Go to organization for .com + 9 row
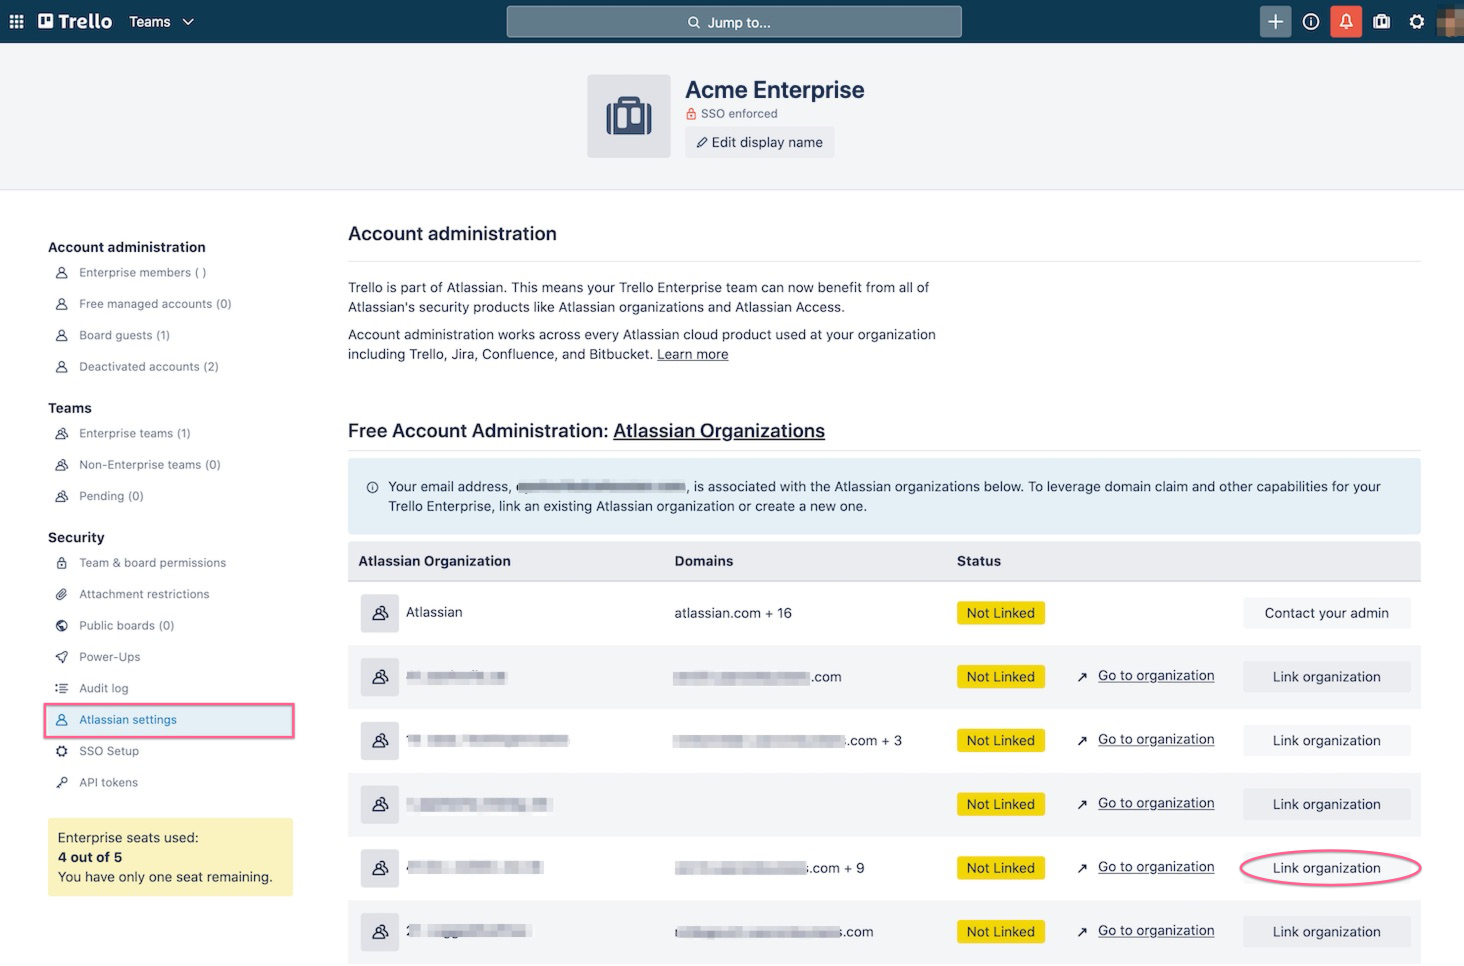The height and width of the screenshot is (966, 1464). tap(1156, 867)
